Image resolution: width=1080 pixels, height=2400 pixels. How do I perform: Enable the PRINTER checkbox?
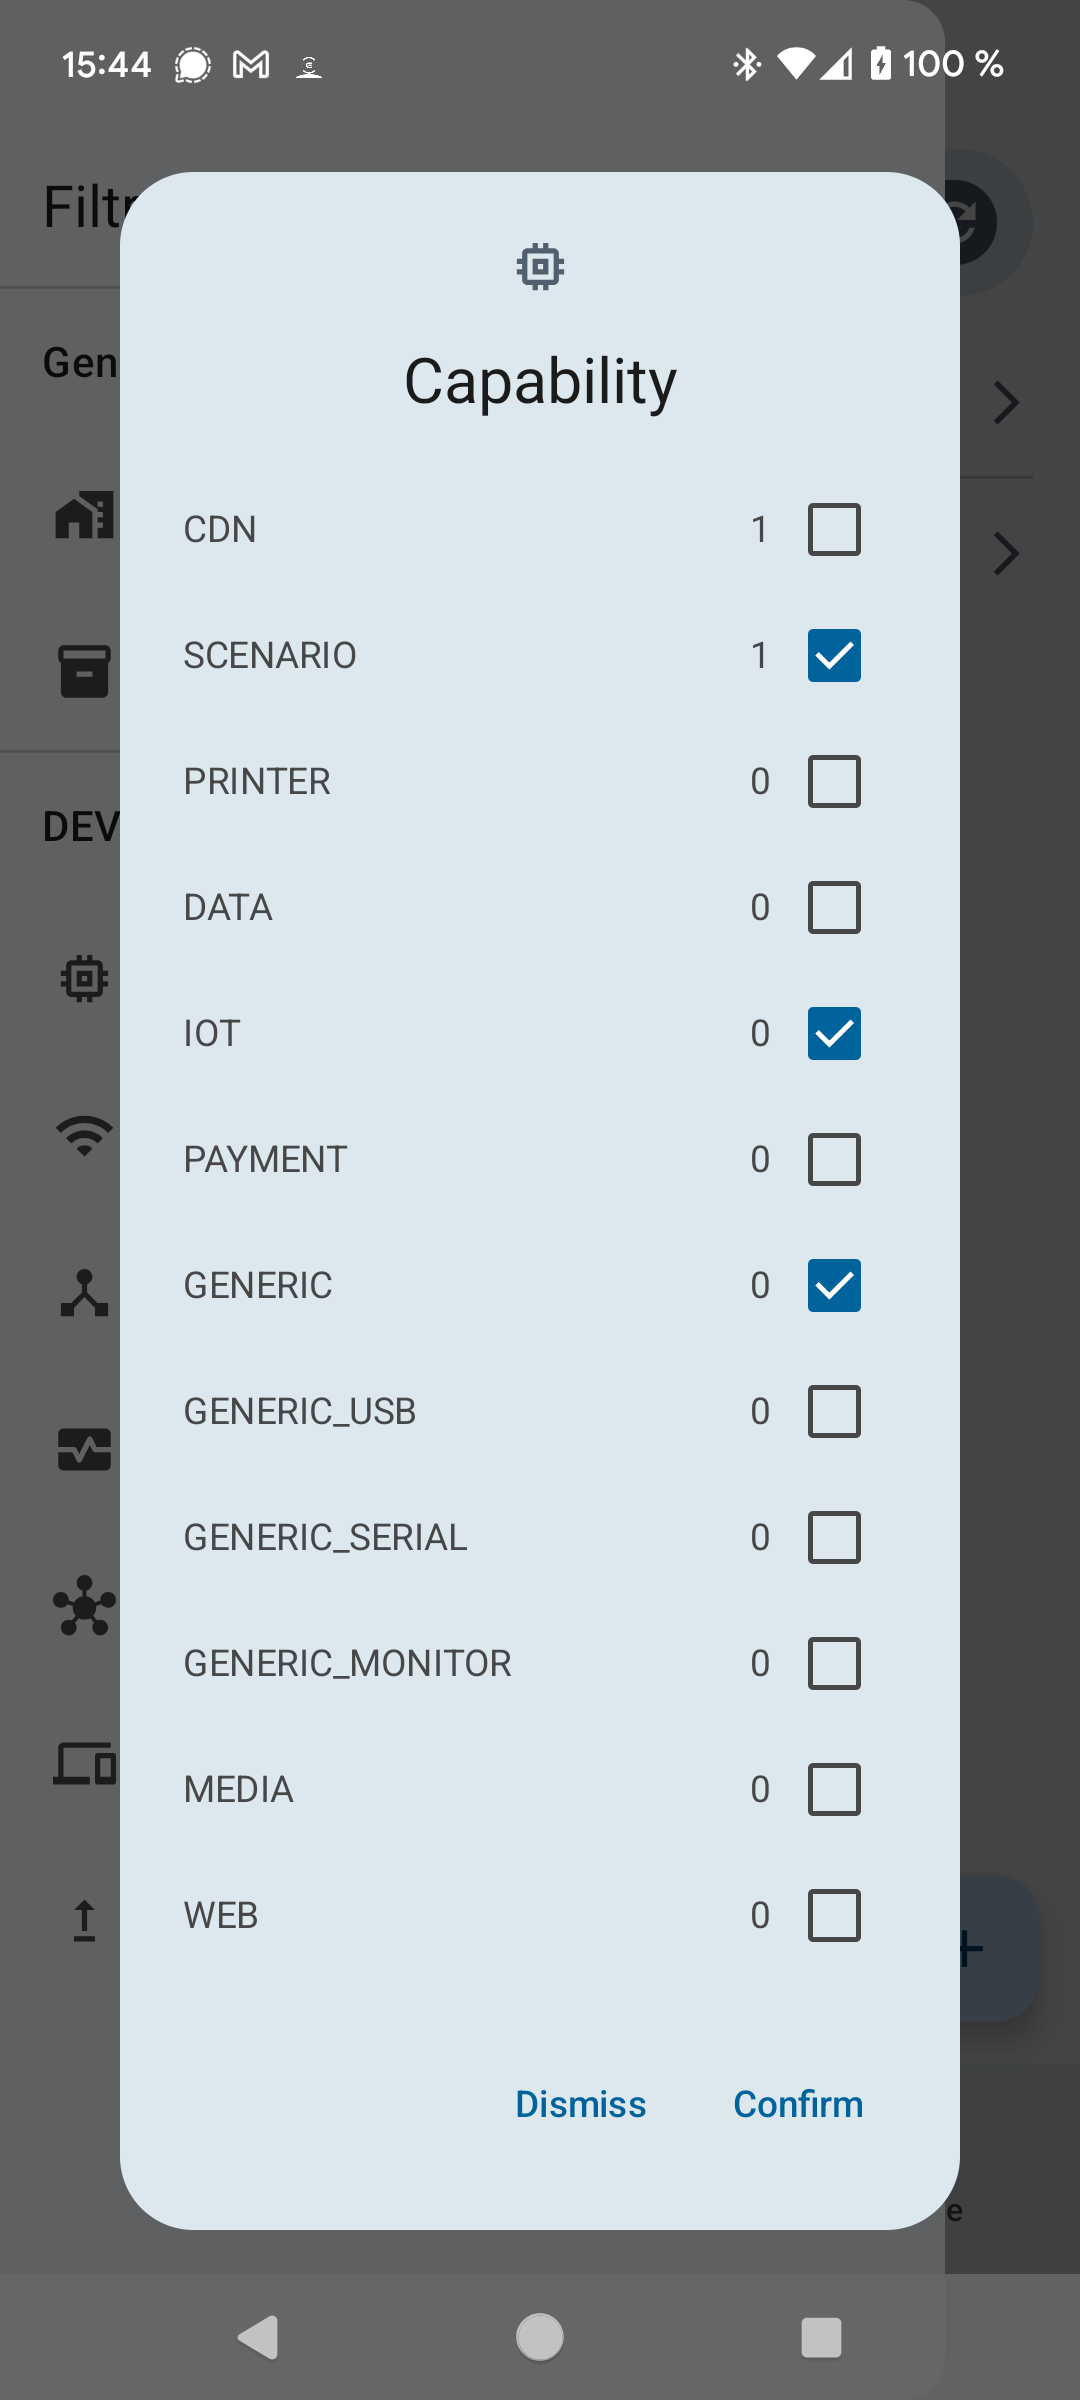pos(834,781)
